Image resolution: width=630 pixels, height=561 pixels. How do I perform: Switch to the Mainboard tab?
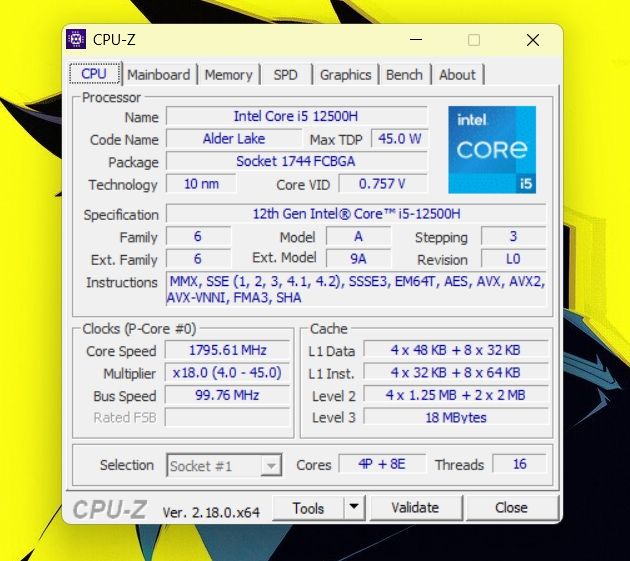tap(158, 75)
